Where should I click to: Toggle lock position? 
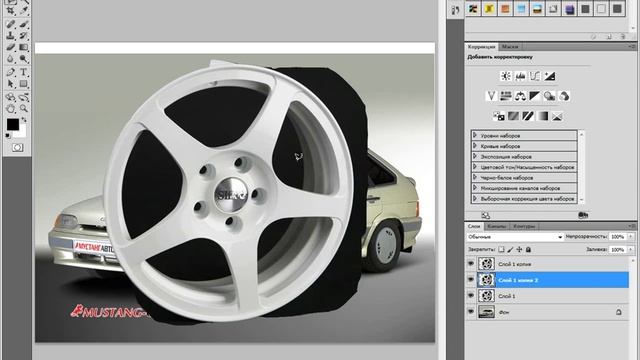click(519, 249)
